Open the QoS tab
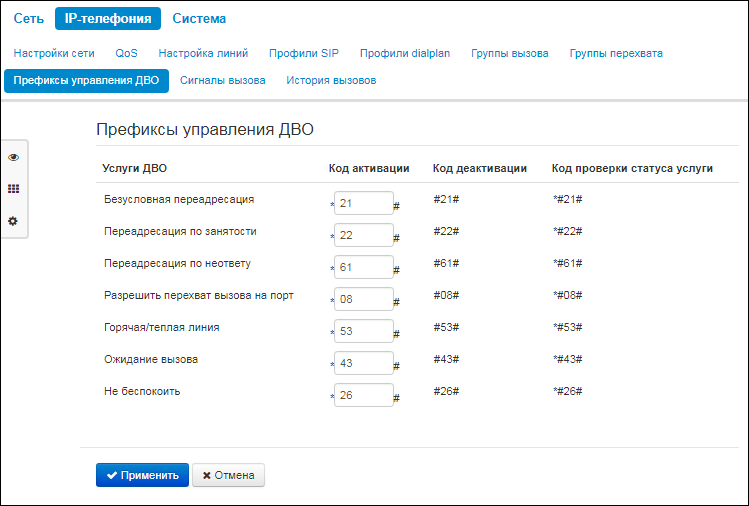The image size is (749, 506). pyautogui.click(x=127, y=53)
